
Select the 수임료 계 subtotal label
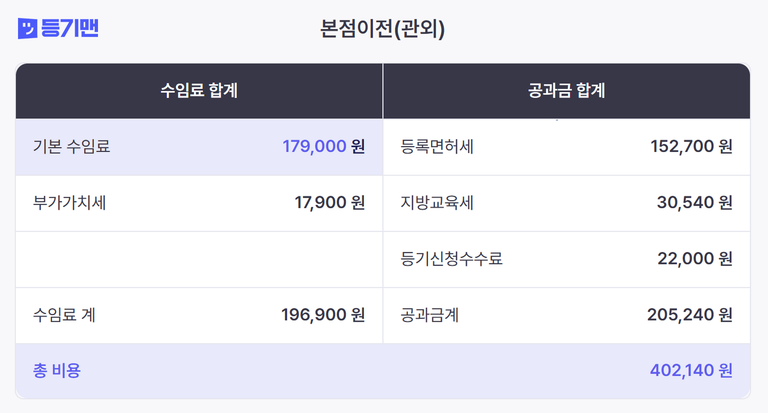65,315
